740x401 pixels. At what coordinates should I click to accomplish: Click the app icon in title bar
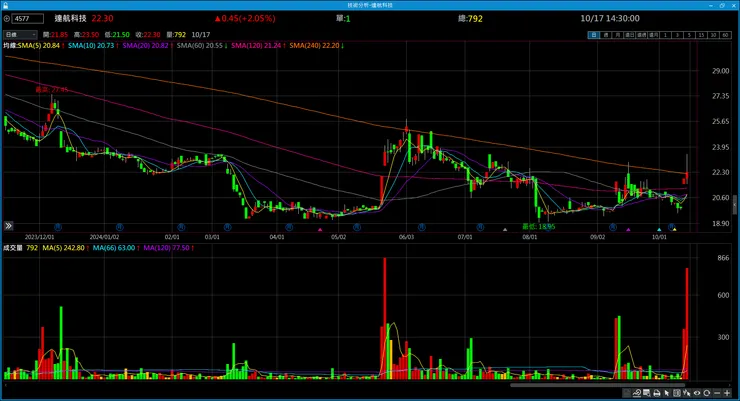pyautogui.click(x=5, y=5)
